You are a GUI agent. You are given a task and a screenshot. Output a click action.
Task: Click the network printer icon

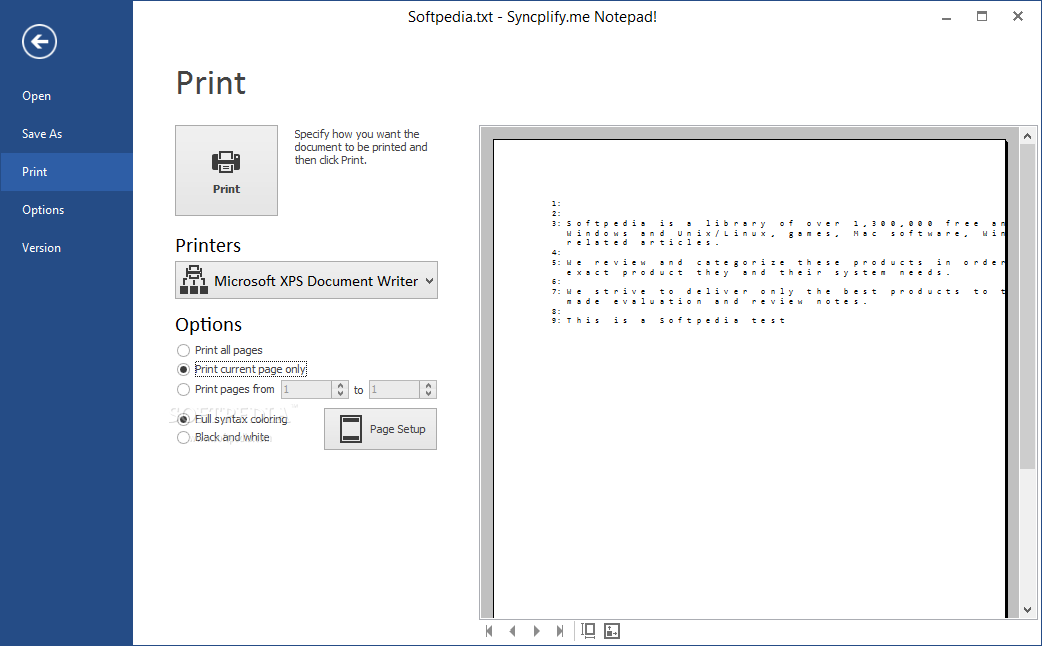pos(193,280)
